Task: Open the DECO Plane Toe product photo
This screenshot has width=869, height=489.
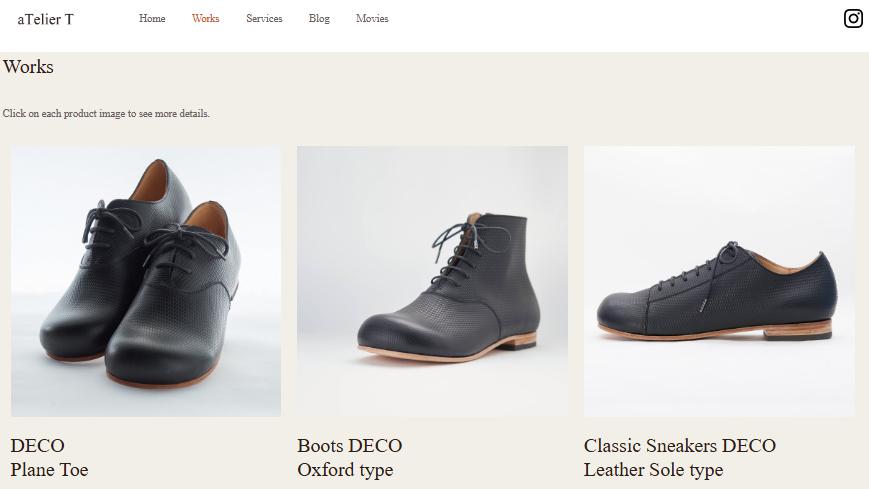Action: click(x=146, y=281)
